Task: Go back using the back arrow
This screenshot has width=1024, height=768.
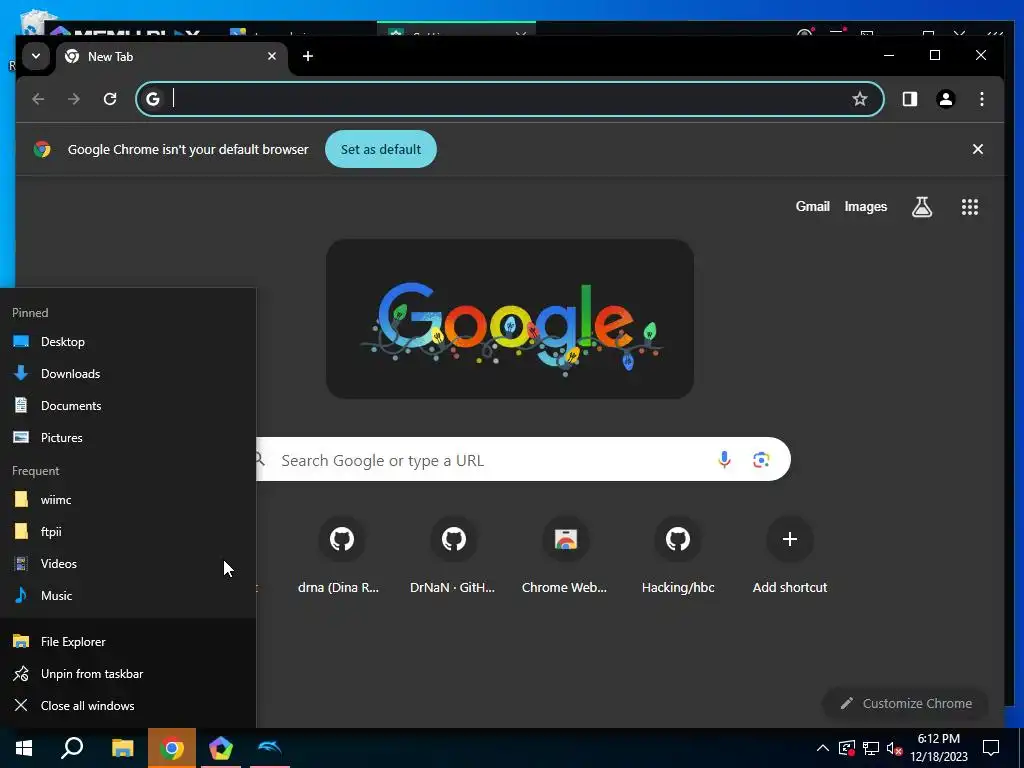Action: [x=39, y=99]
